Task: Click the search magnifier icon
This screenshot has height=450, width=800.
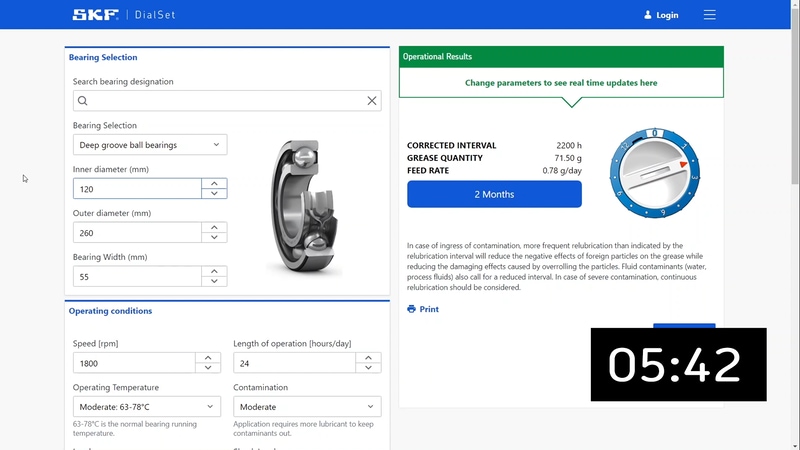Action: tap(83, 101)
